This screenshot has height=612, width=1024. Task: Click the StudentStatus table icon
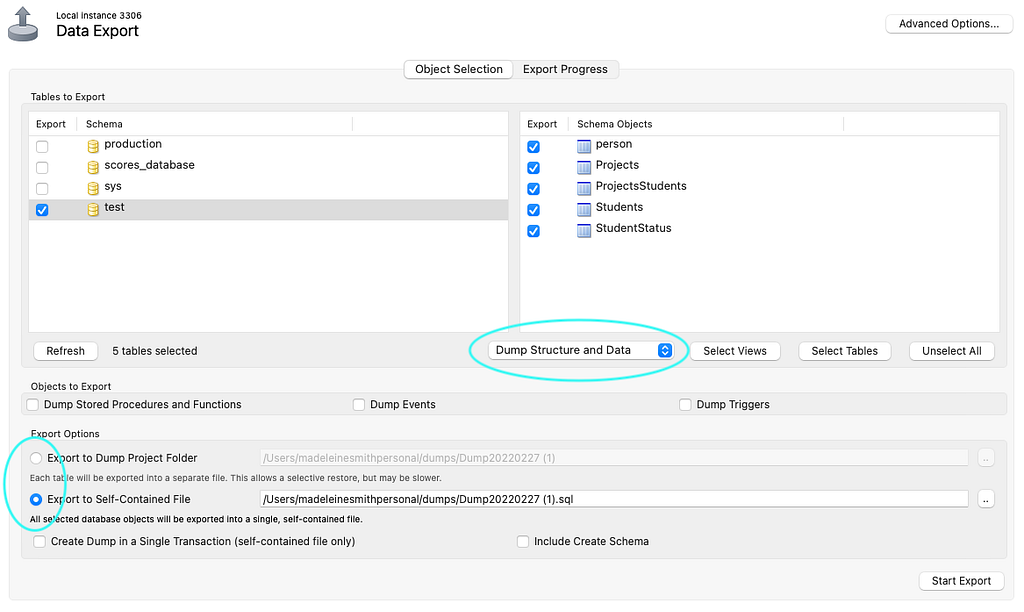point(584,231)
